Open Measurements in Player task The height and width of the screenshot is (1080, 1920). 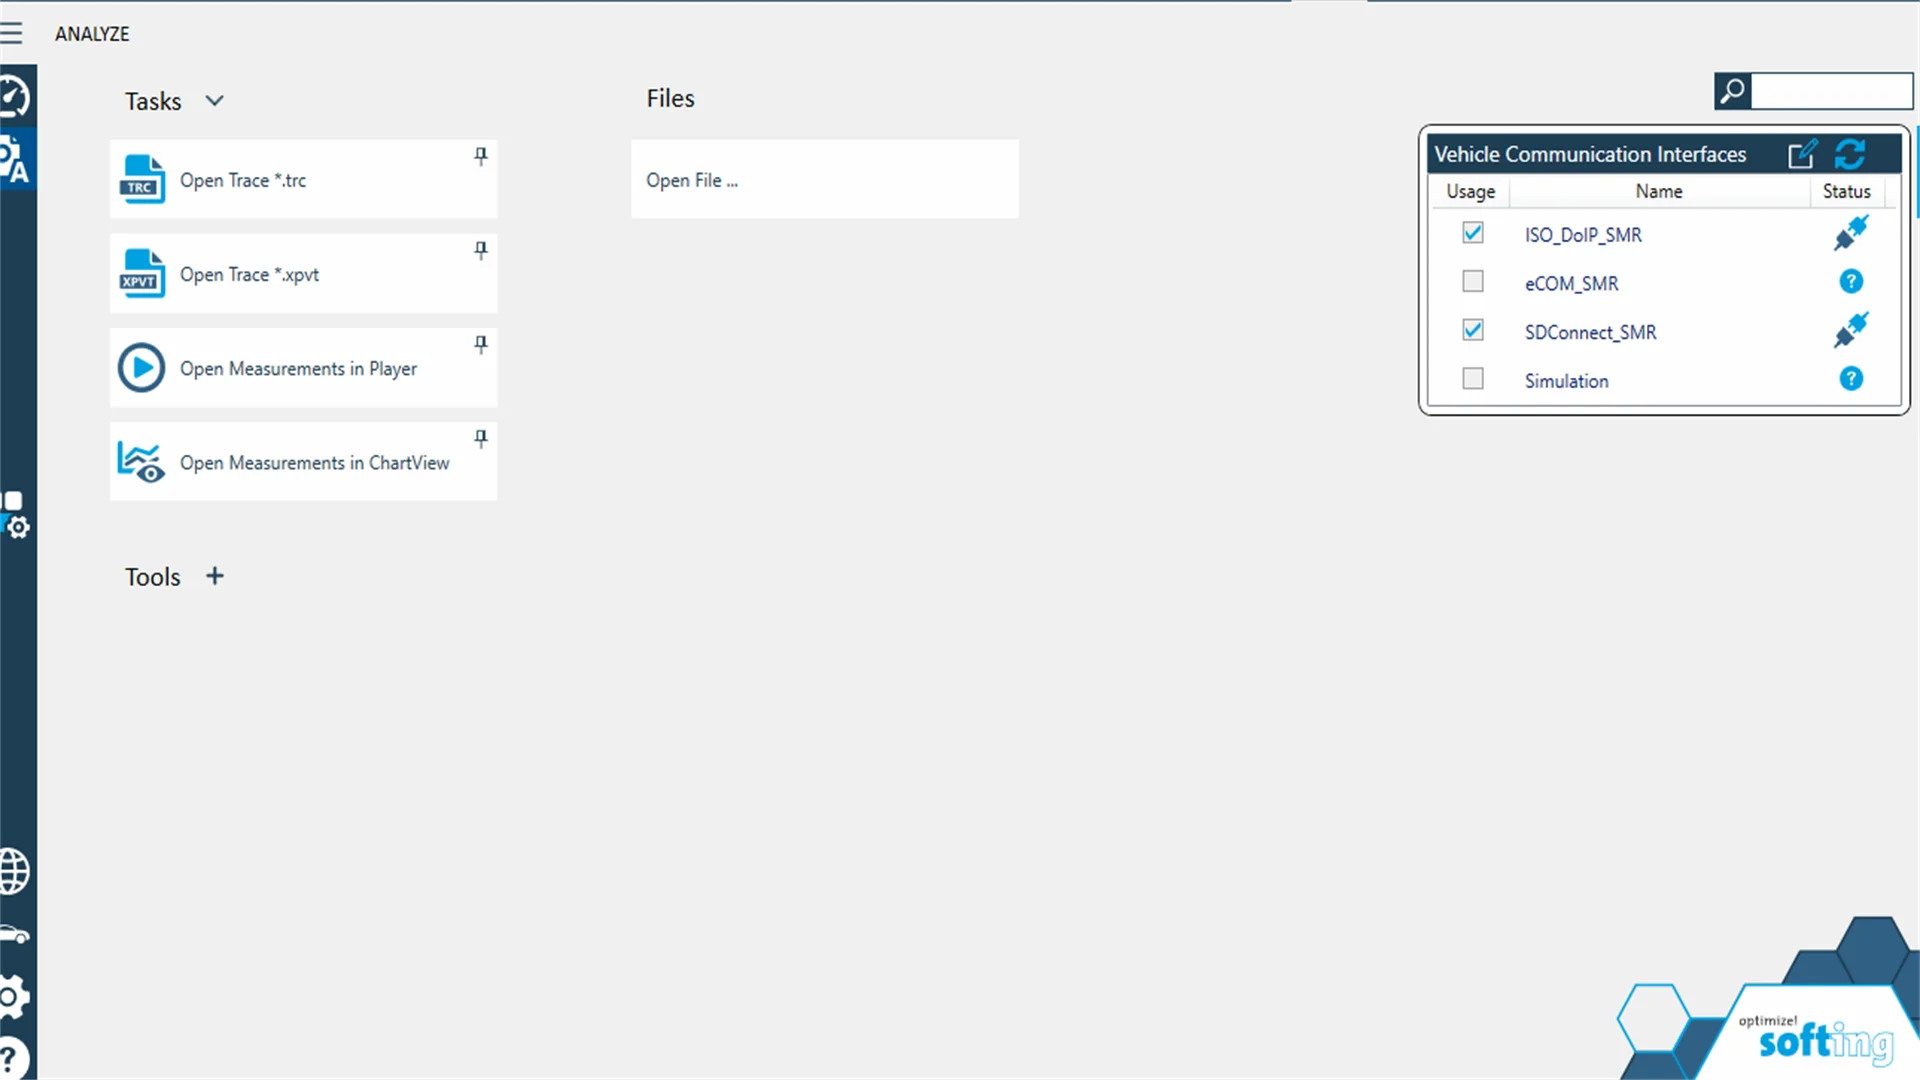[298, 368]
